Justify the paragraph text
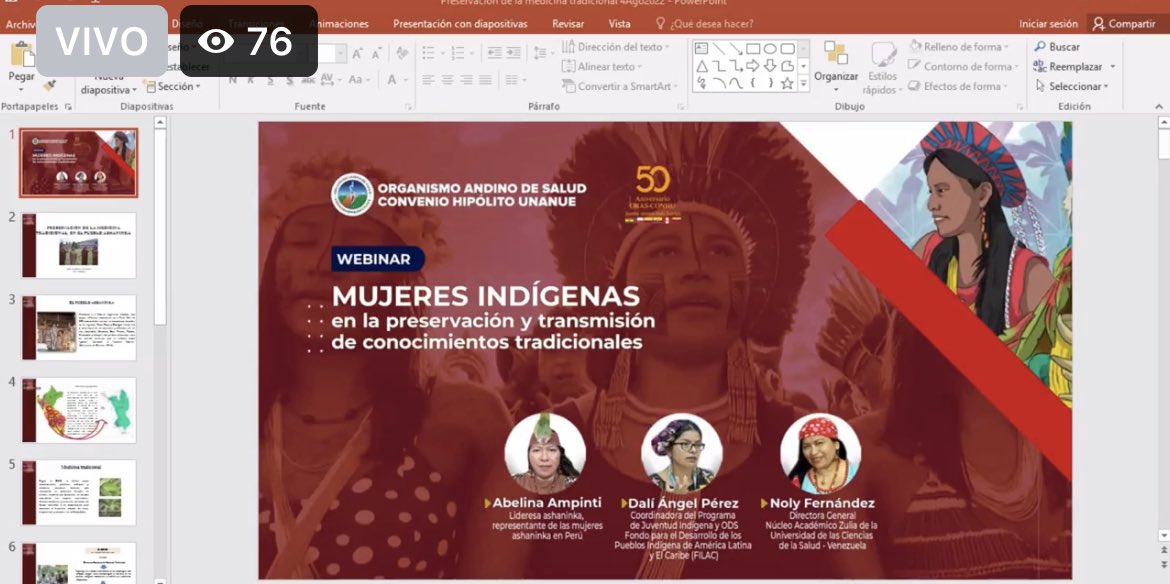This screenshot has height=584, width=1170. tap(486, 79)
